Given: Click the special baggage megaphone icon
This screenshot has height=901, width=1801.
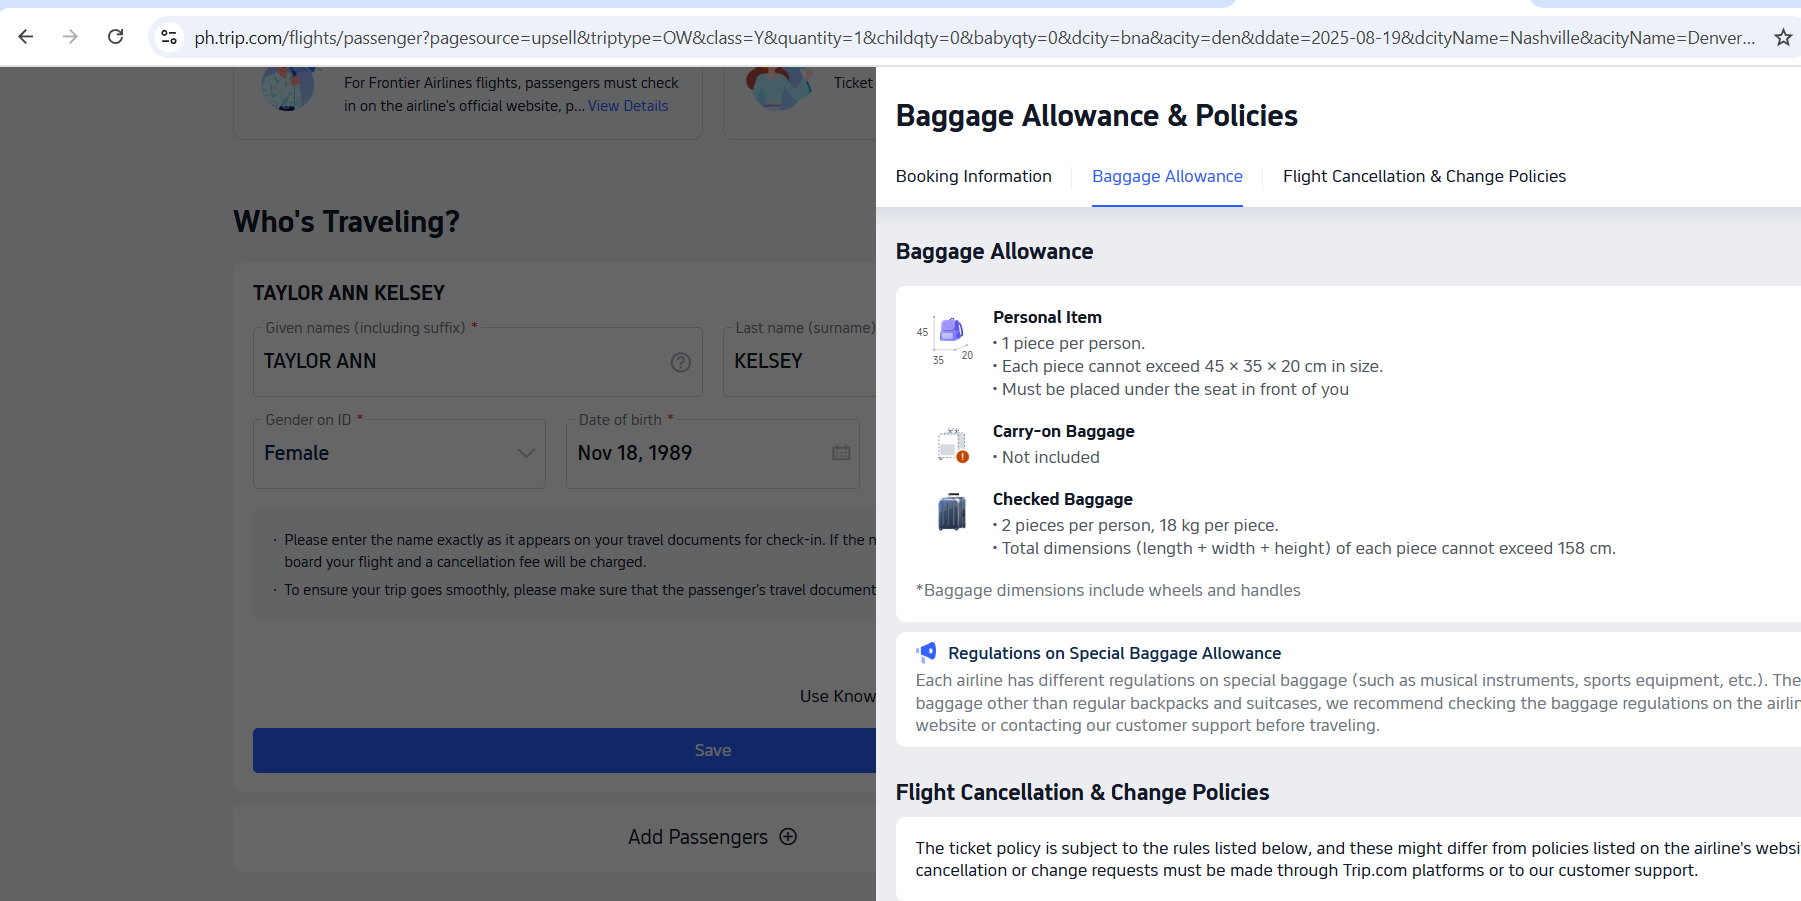Looking at the screenshot, I should point(927,653).
